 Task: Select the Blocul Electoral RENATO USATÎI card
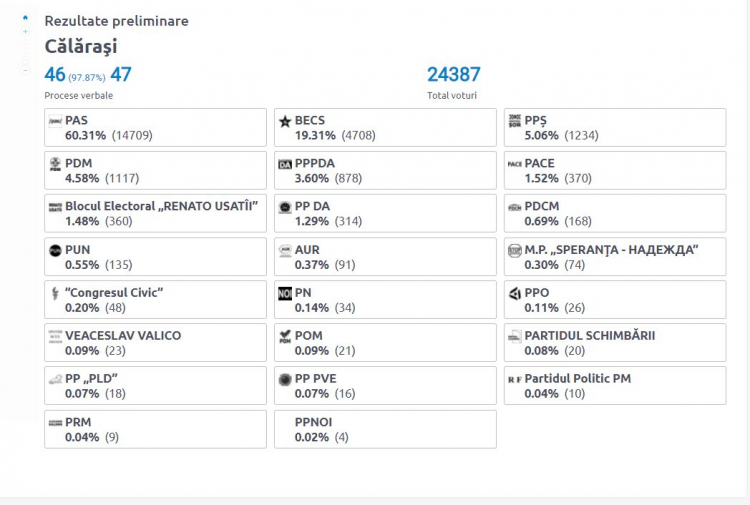point(155,214)
